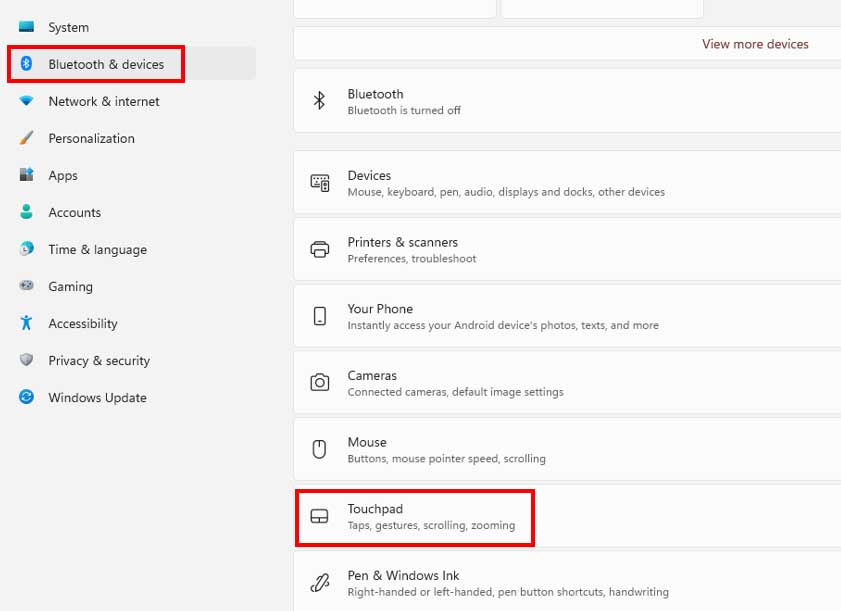The image size is (841, 611).
Task: Open Mouse settings entry
Action: click(x=567, y=449)
